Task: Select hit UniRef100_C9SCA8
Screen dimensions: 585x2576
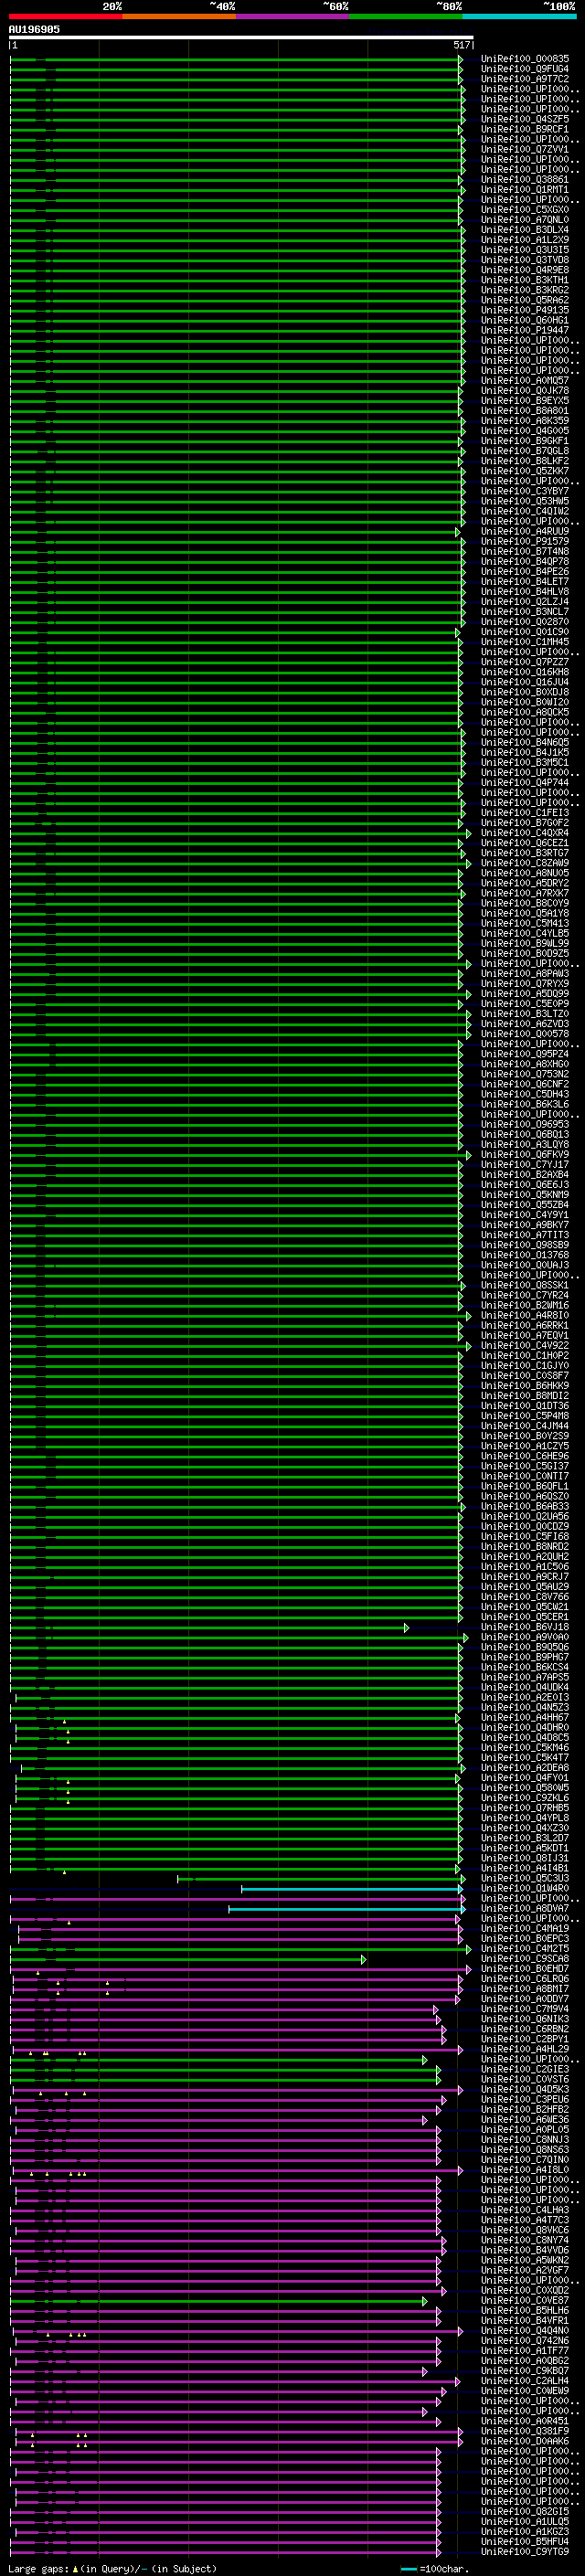Action: [x=524, y=1959]
